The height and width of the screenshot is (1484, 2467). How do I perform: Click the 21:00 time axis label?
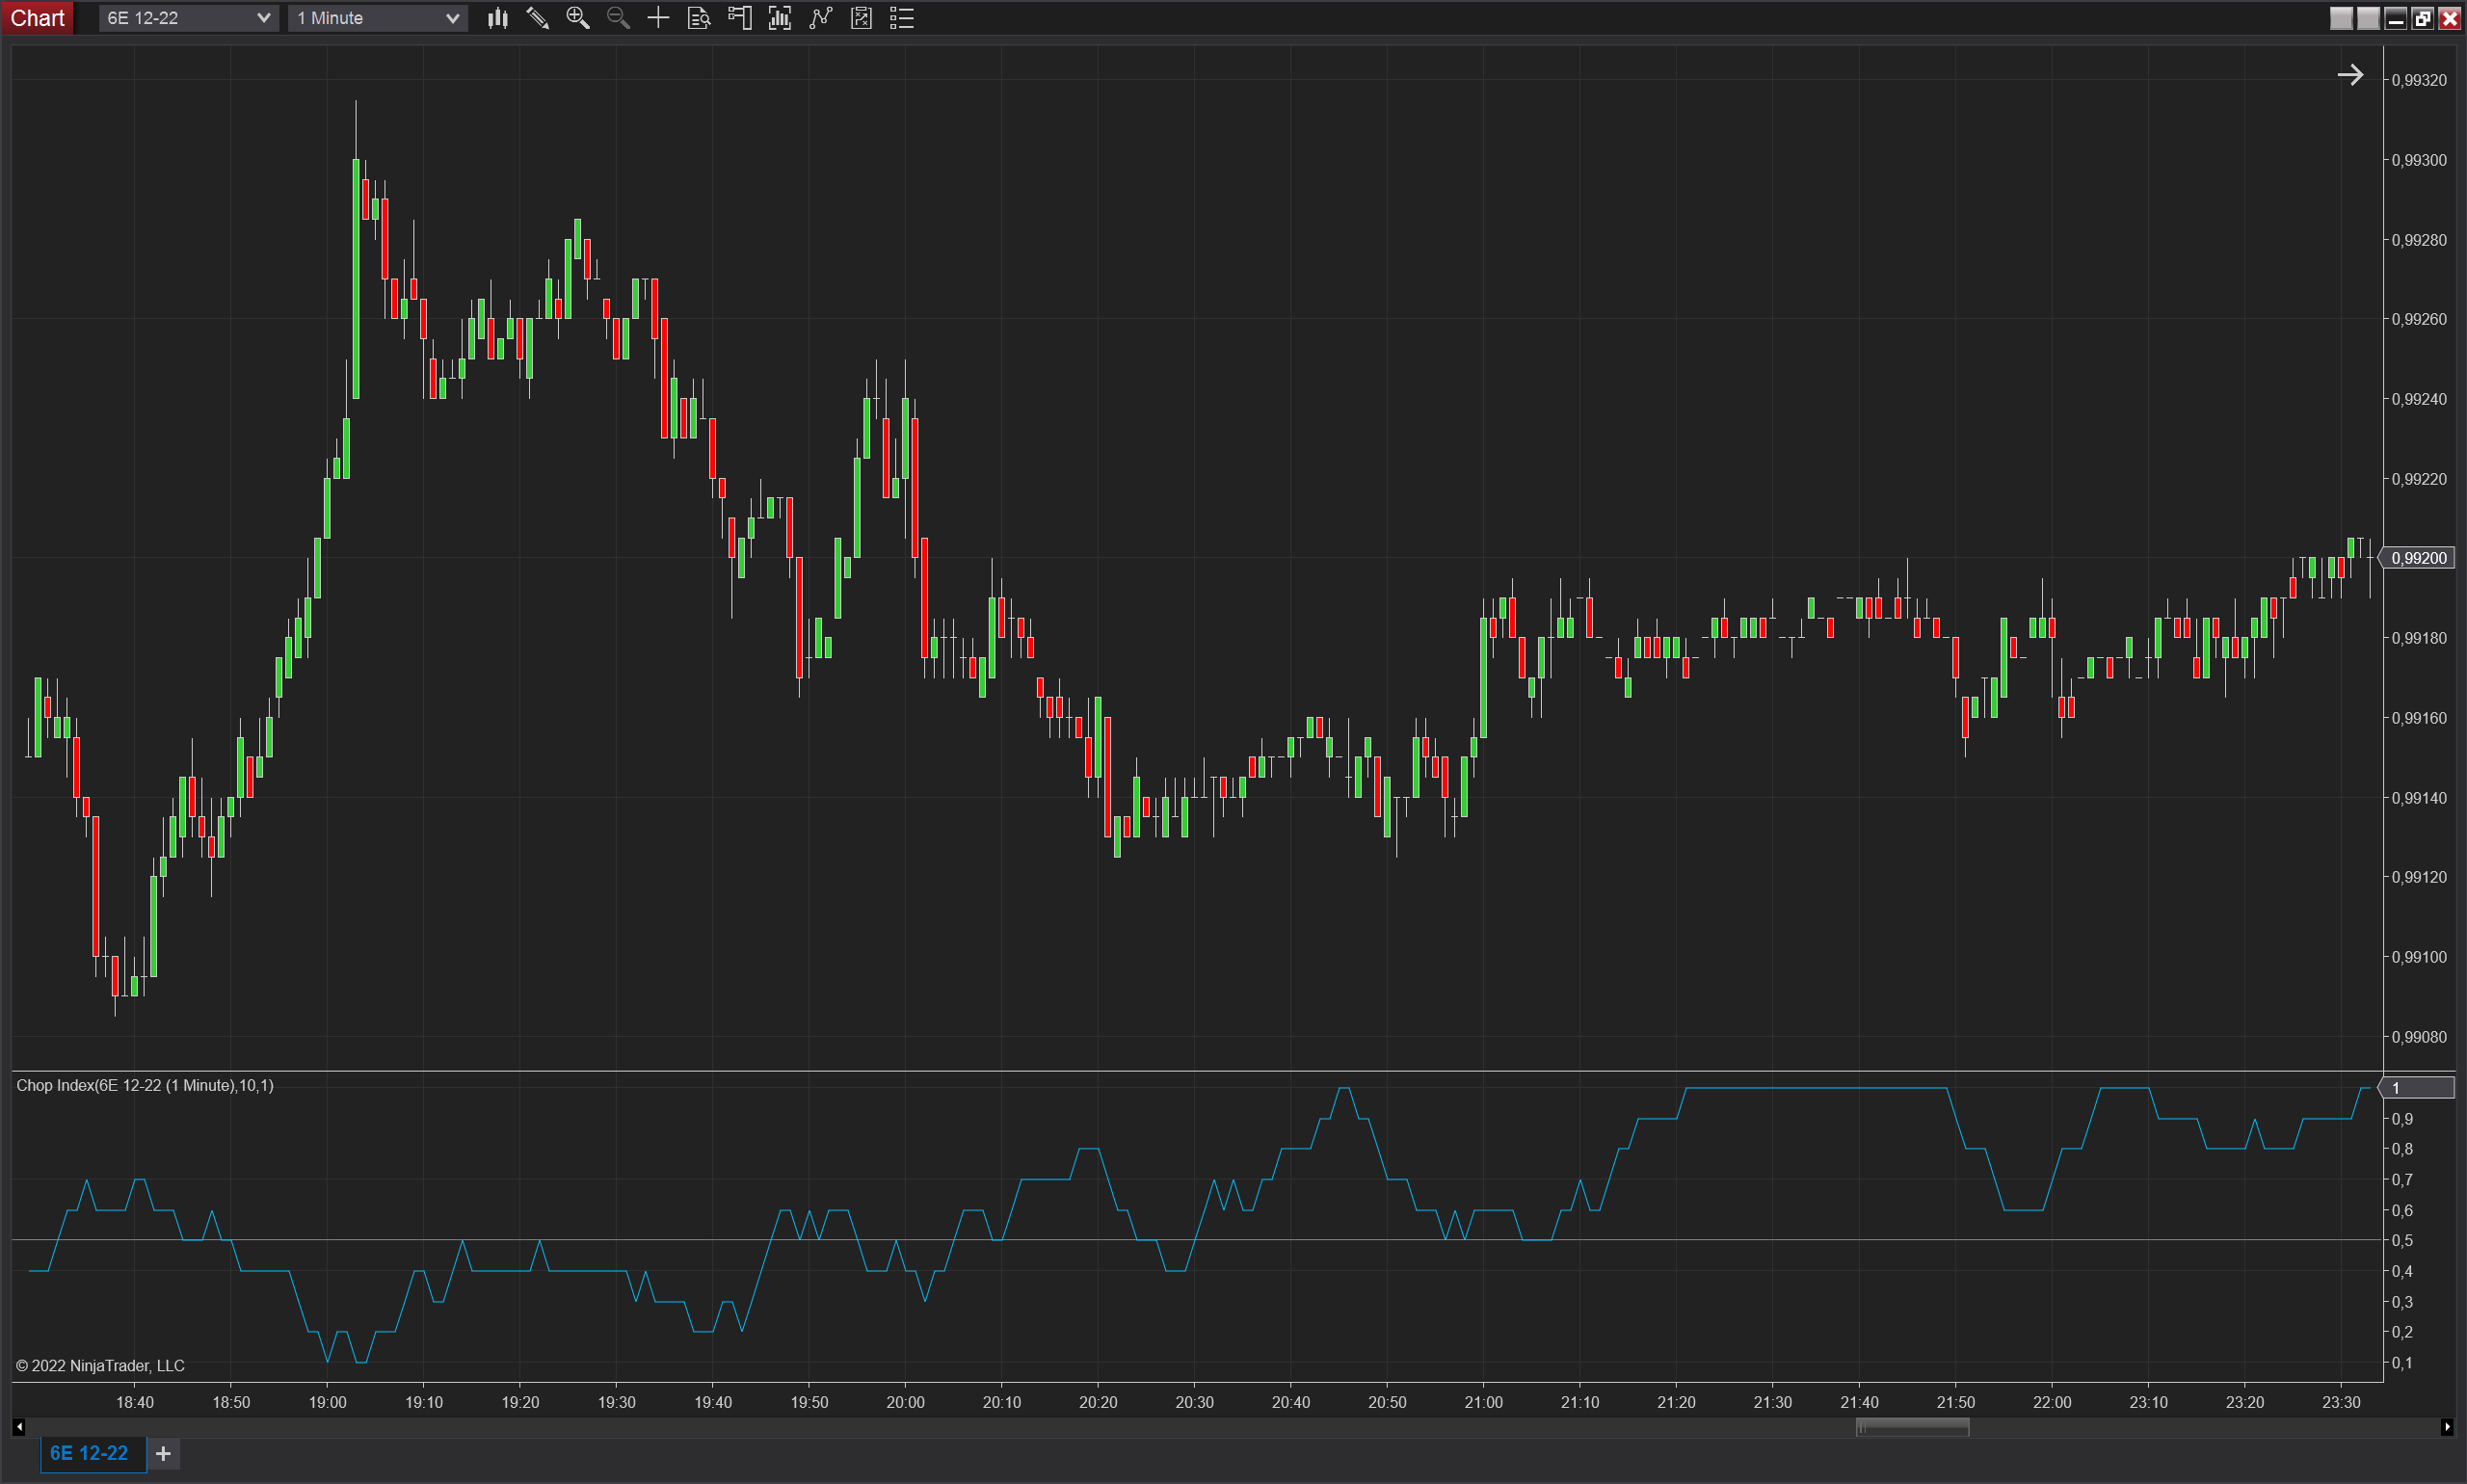click(x=1483, y=1402)
